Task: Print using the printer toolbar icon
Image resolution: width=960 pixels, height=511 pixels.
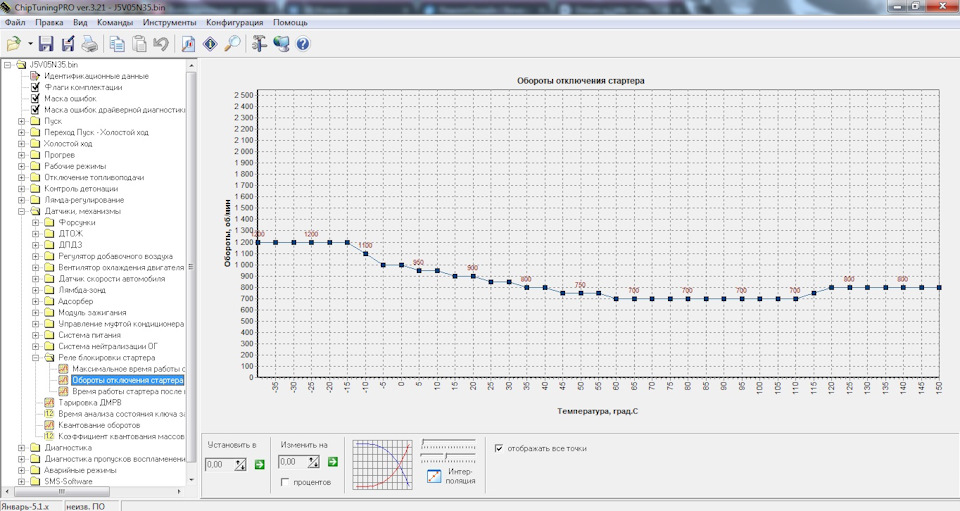Action: [x=89, y=44]
